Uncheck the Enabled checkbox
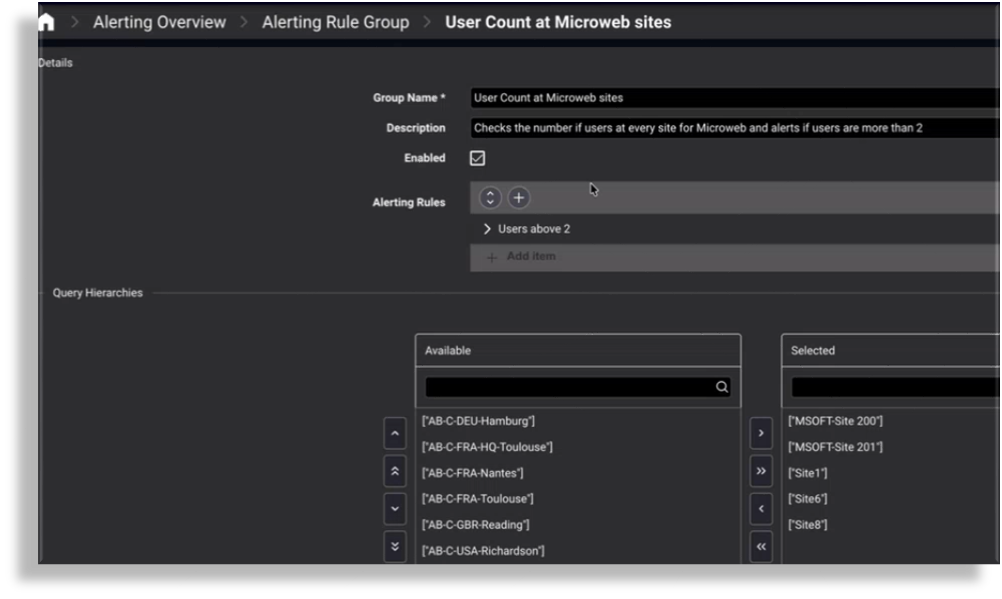The width and height of the screenshot is (1002, 599). click(x=477, y=158)
